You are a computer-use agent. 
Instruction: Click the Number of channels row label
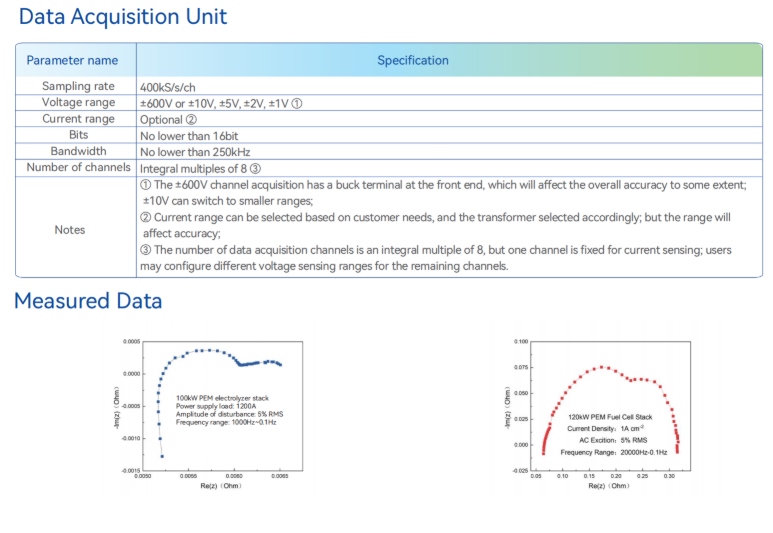tap(78, 167)
